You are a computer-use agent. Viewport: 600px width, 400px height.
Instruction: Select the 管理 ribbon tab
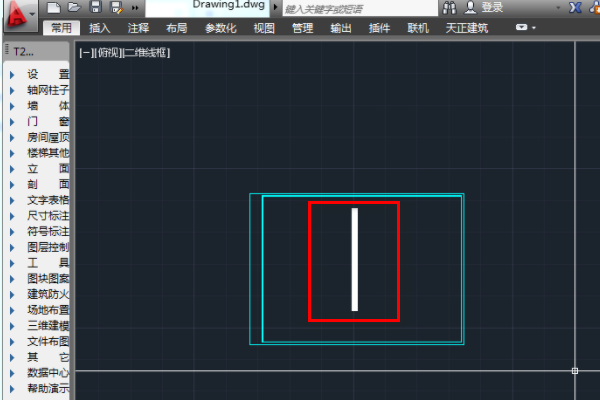point(302,28)
